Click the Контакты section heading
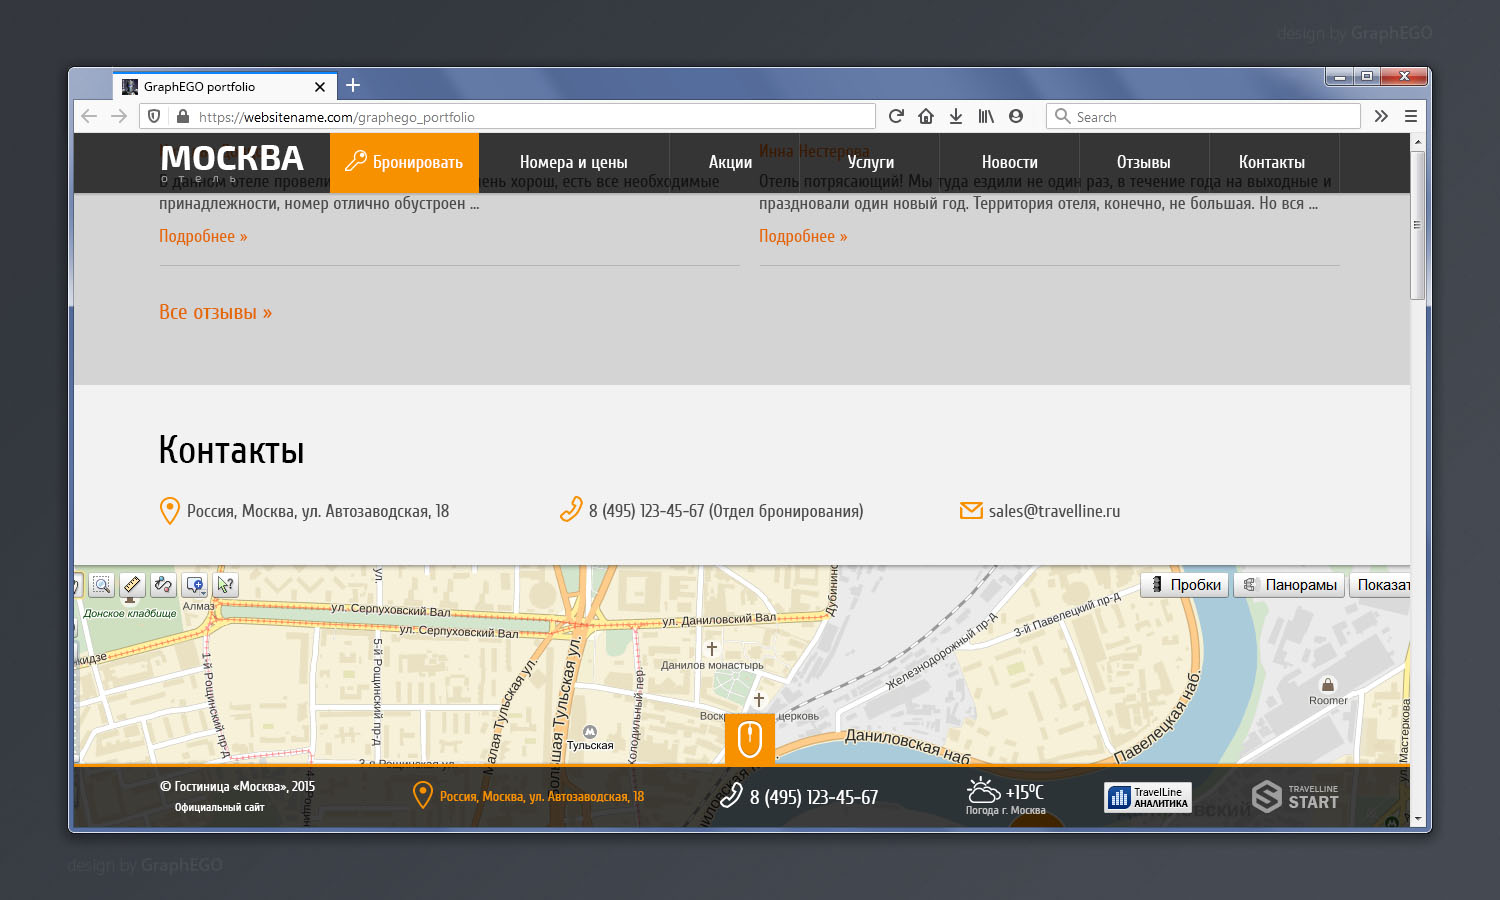This screenshot has height=900, width=1500. (231, 450)
